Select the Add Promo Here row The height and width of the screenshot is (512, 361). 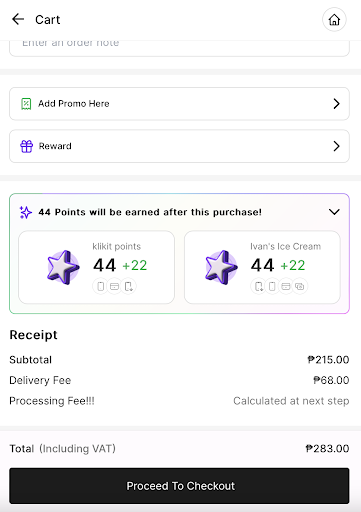pos(179,104)
